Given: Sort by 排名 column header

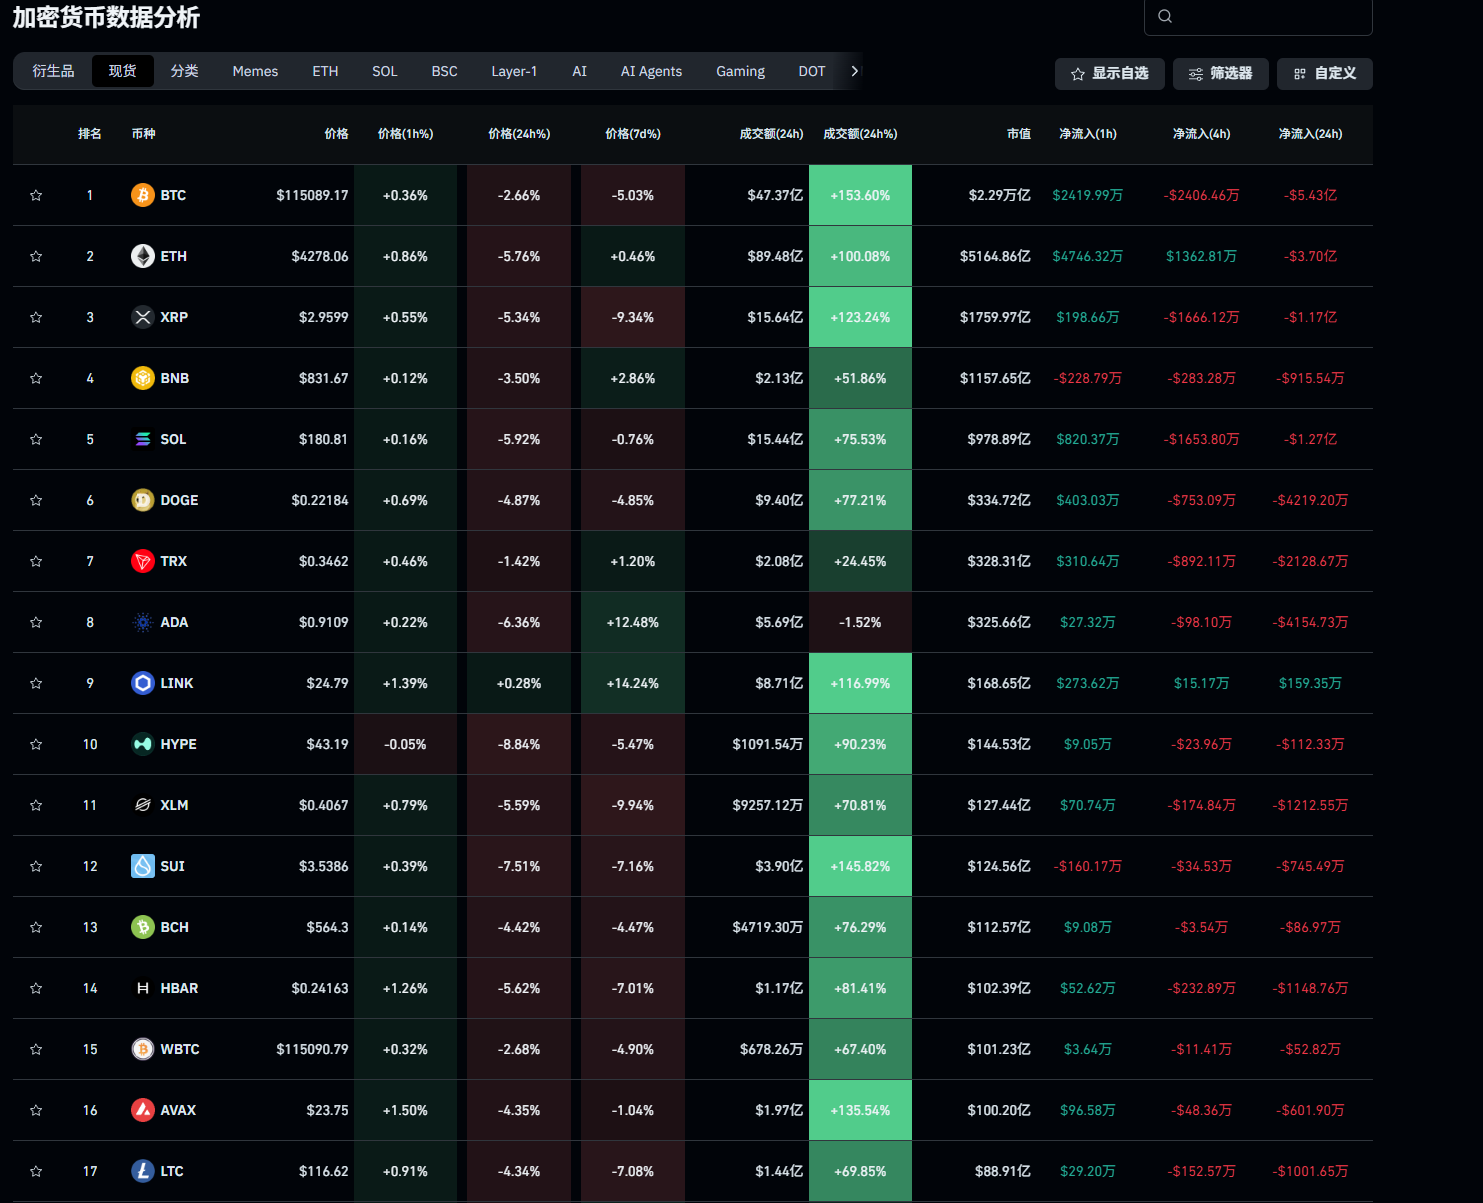Looking at the screenshot, I should [90, 134].
